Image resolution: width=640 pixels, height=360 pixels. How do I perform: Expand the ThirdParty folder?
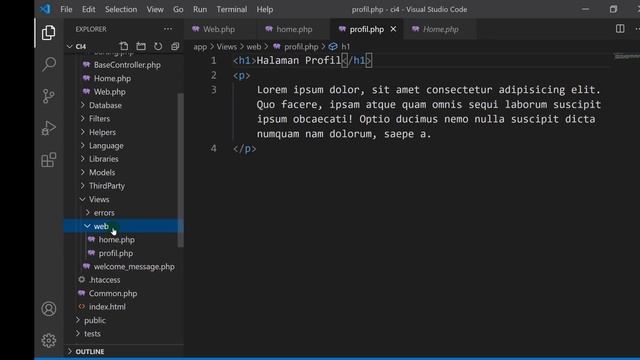coord(107,186)
